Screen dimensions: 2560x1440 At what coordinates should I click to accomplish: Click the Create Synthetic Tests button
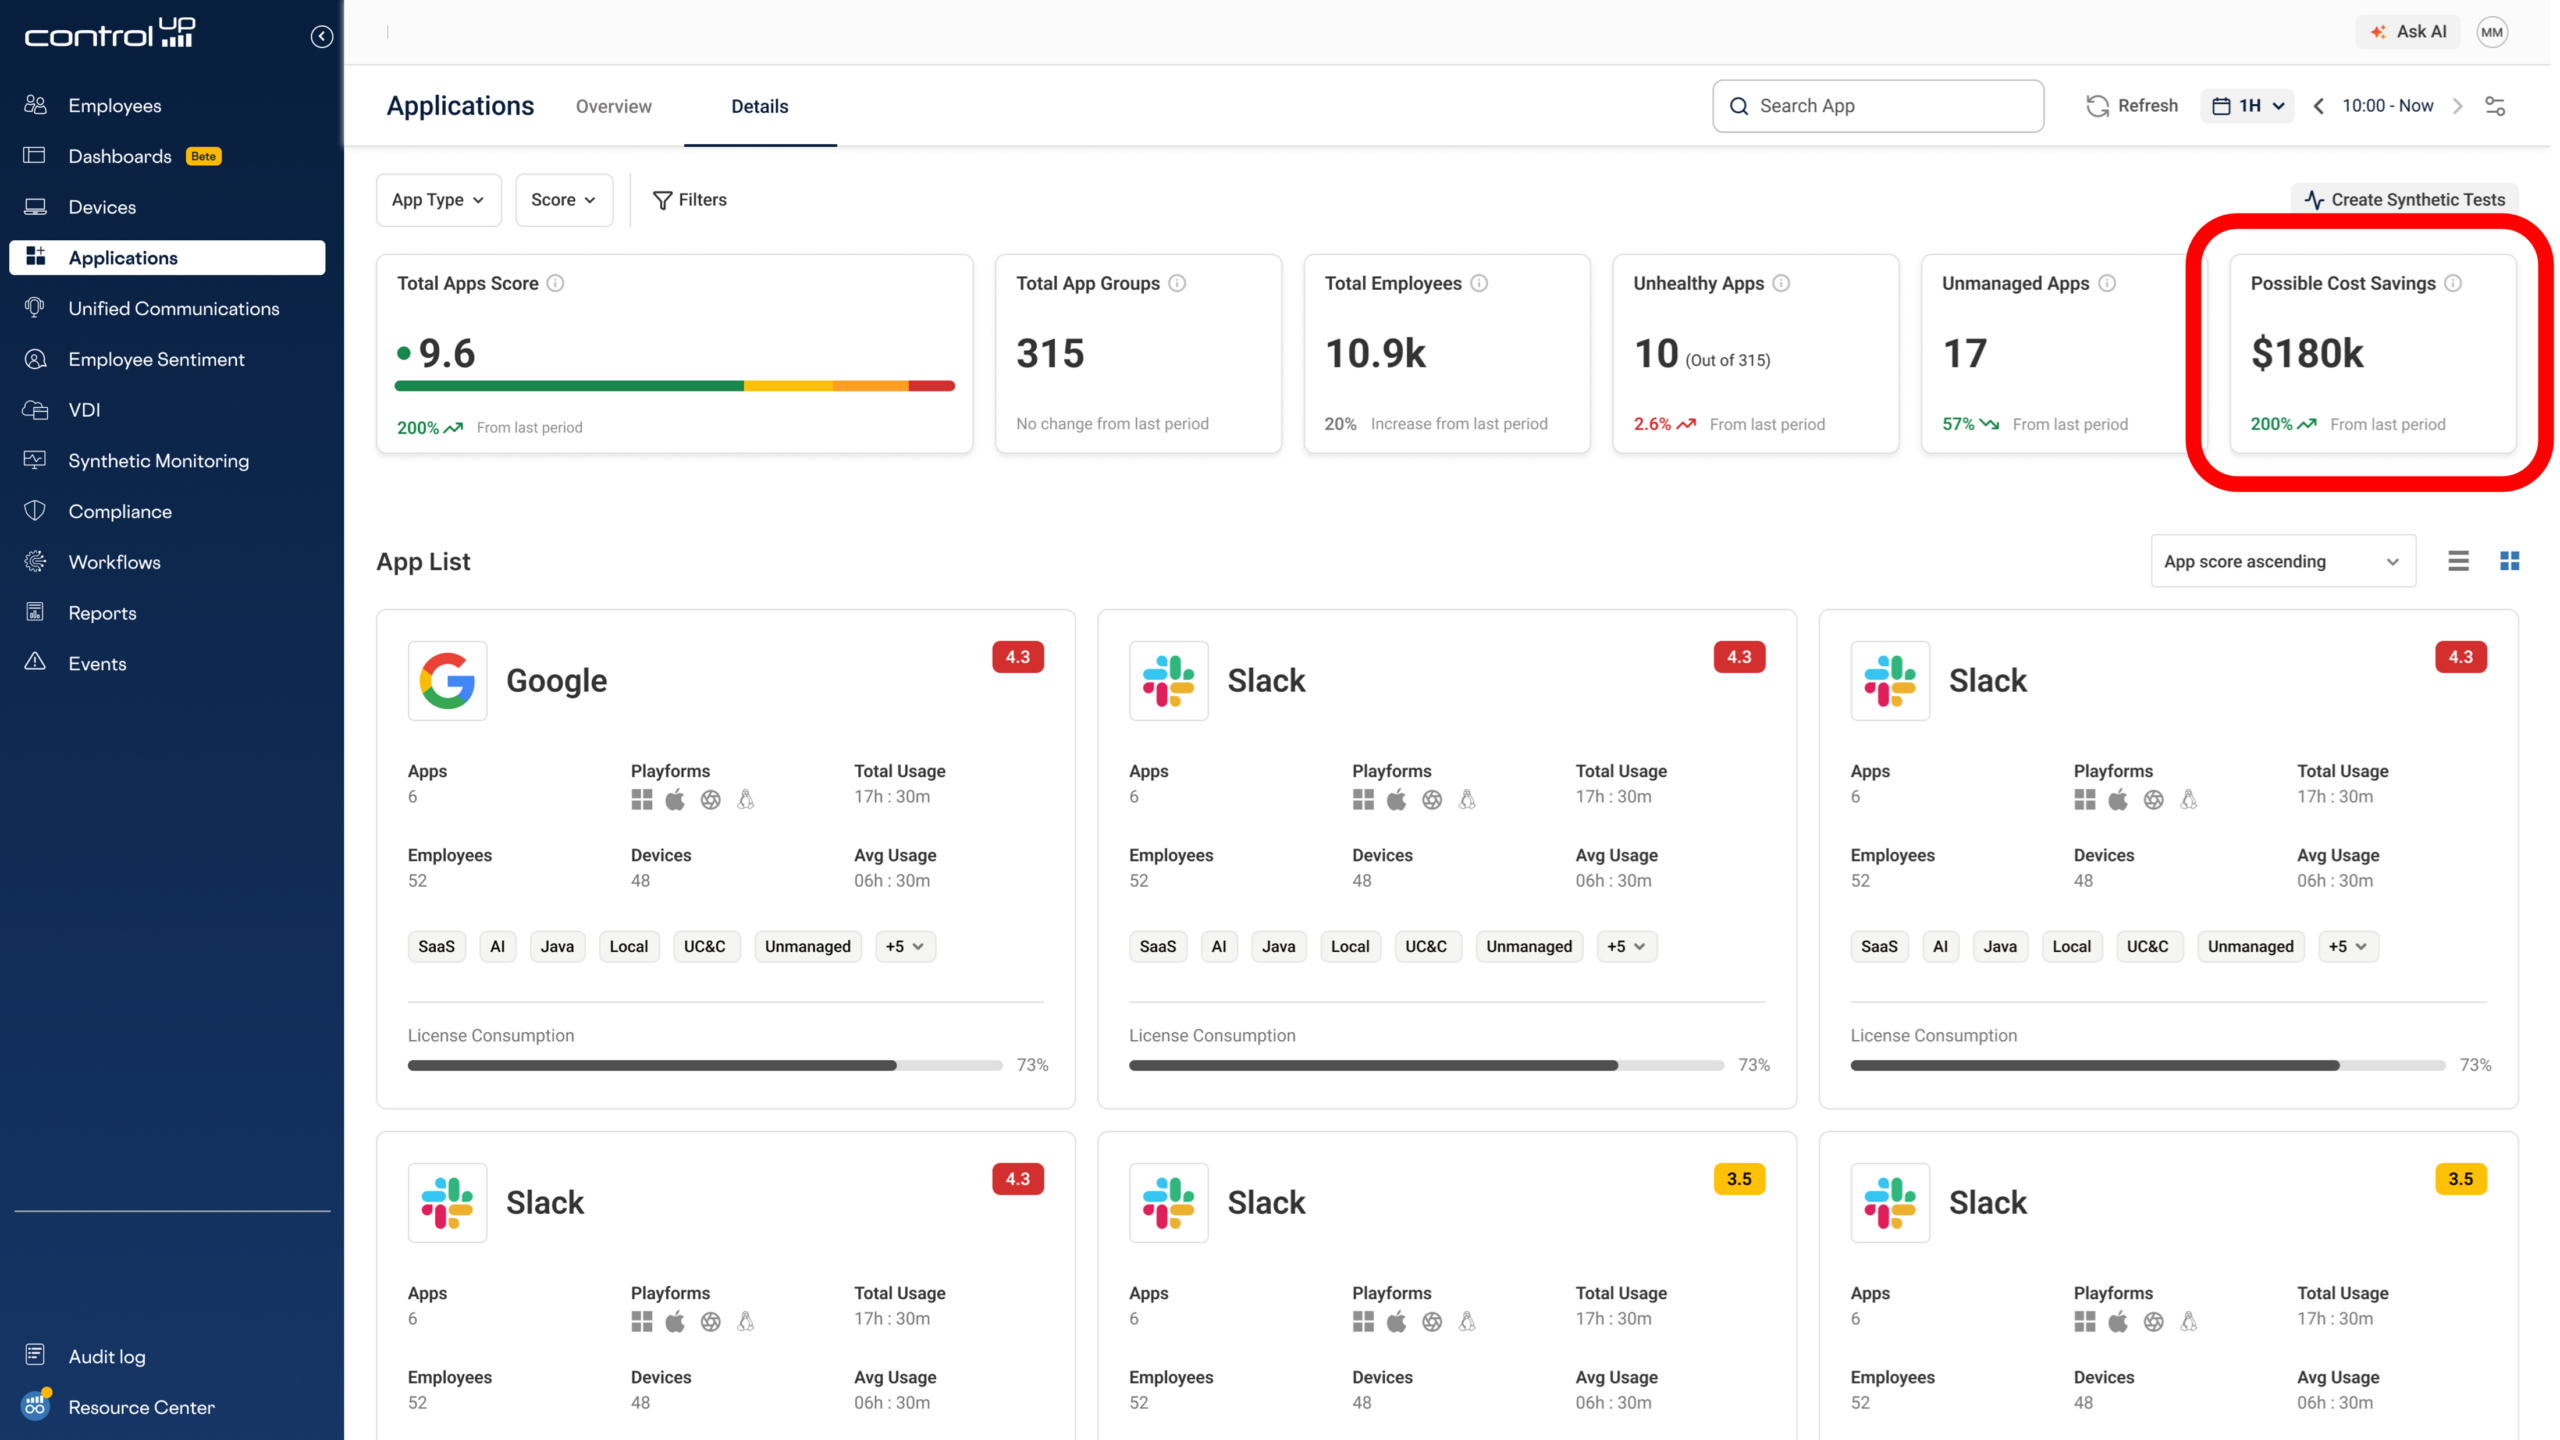pos(2405,200)
